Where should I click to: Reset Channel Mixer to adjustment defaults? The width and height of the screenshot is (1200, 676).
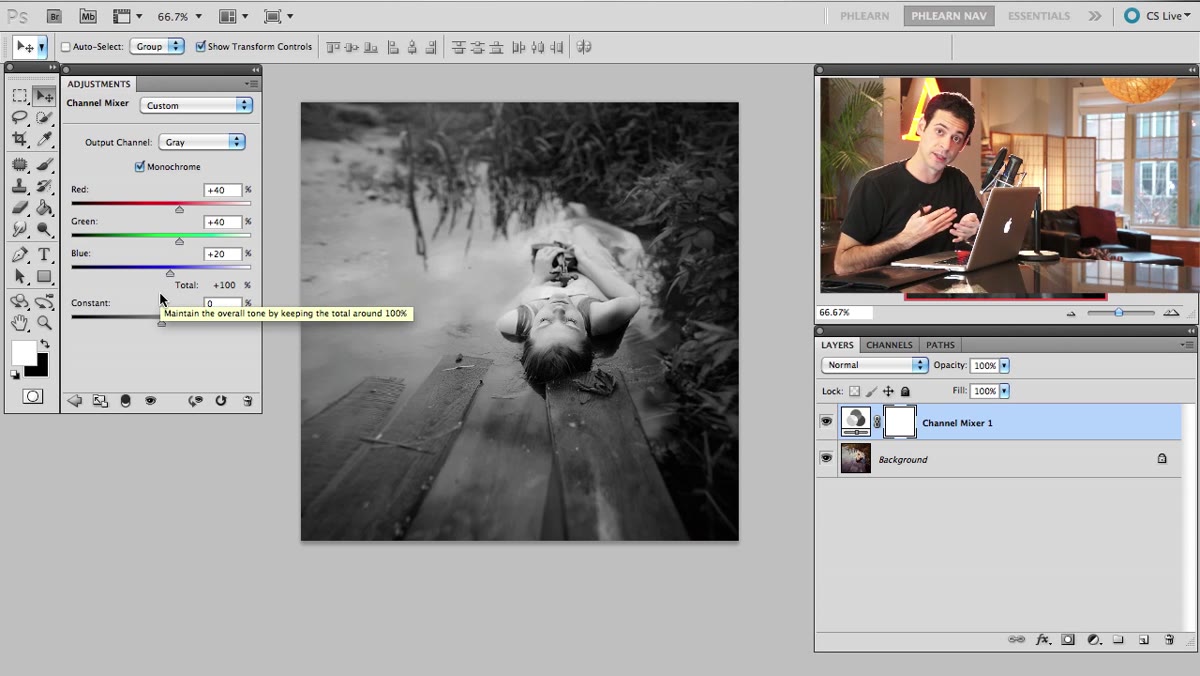tap(220, 401)
